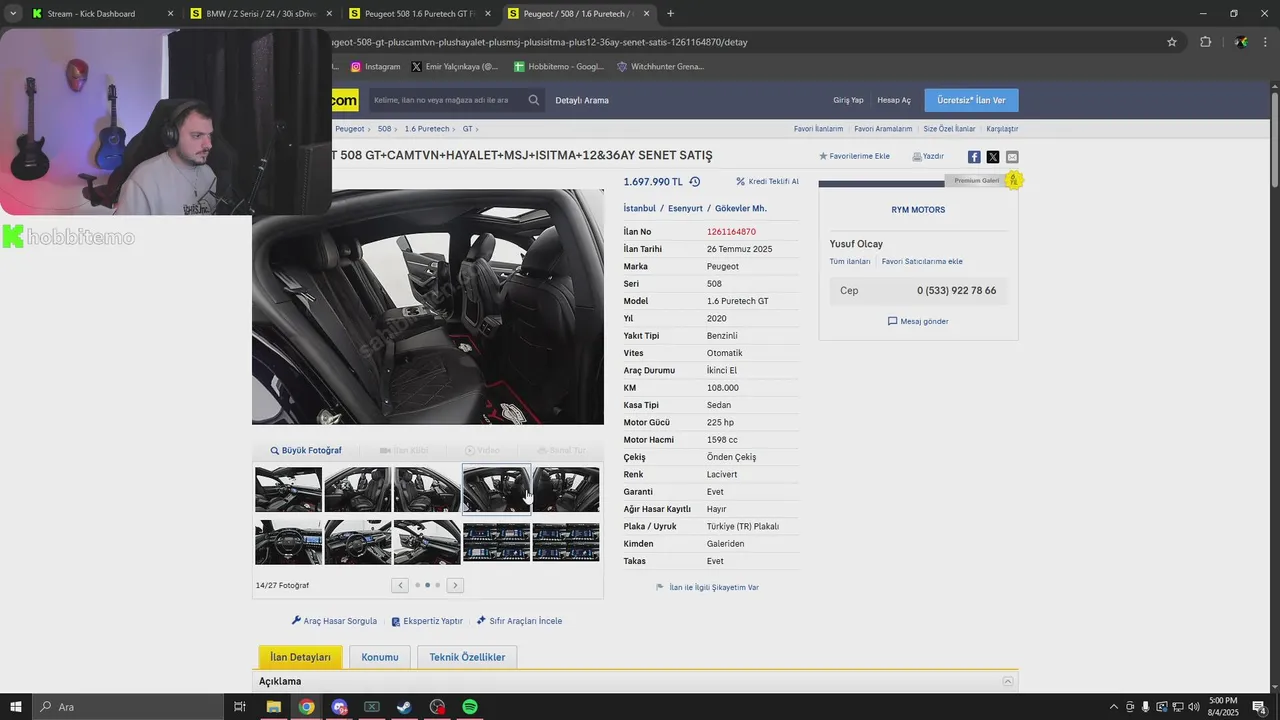The height and width of the screenshot is (720, 1280).
Task: Open Detaylı Arama link
Action: [582, 100]
